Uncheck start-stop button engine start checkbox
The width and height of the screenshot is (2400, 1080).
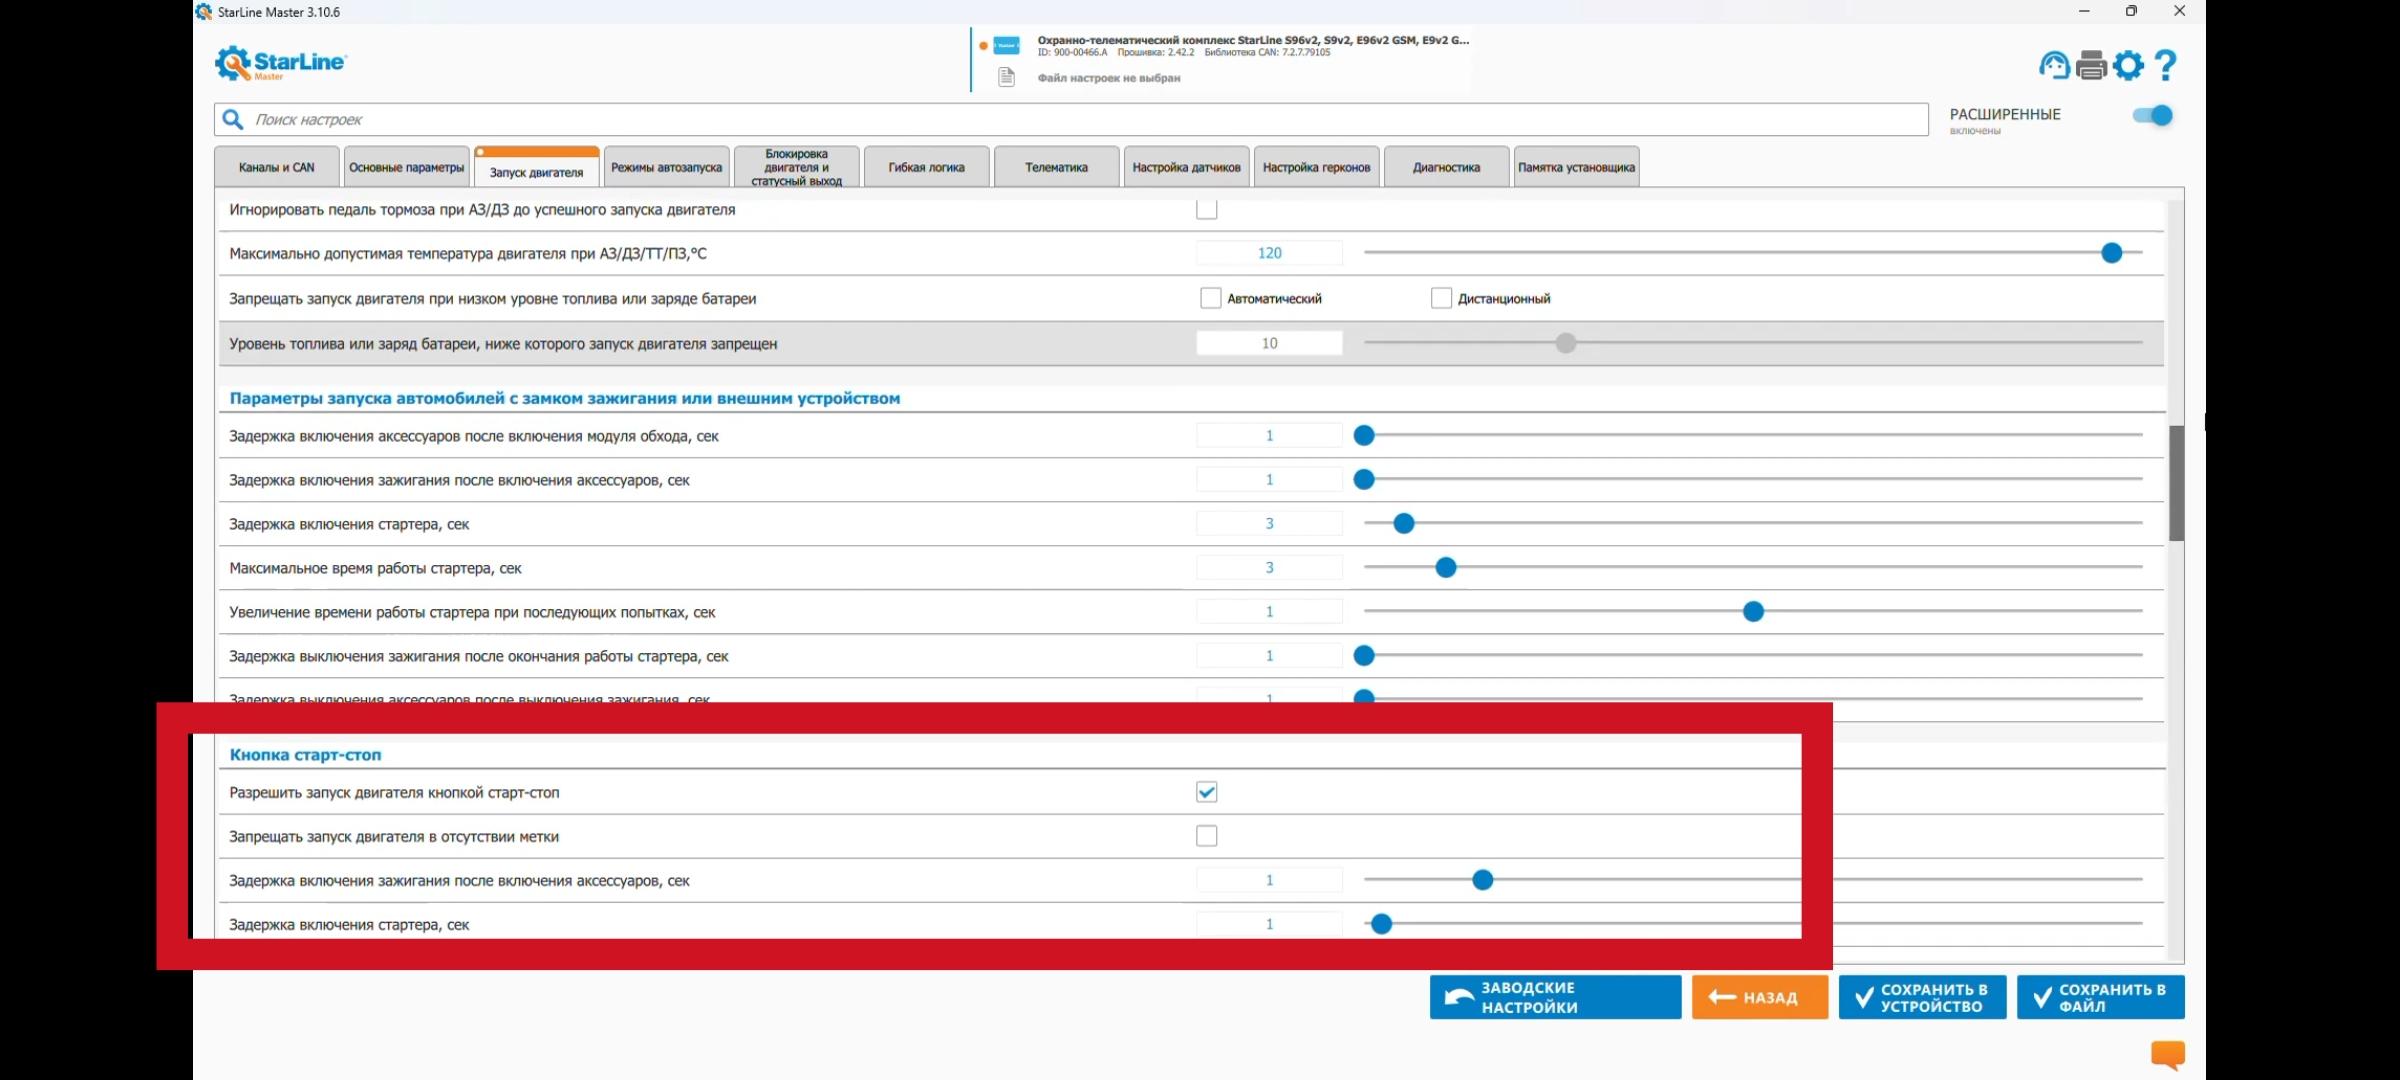point(1206,792)
